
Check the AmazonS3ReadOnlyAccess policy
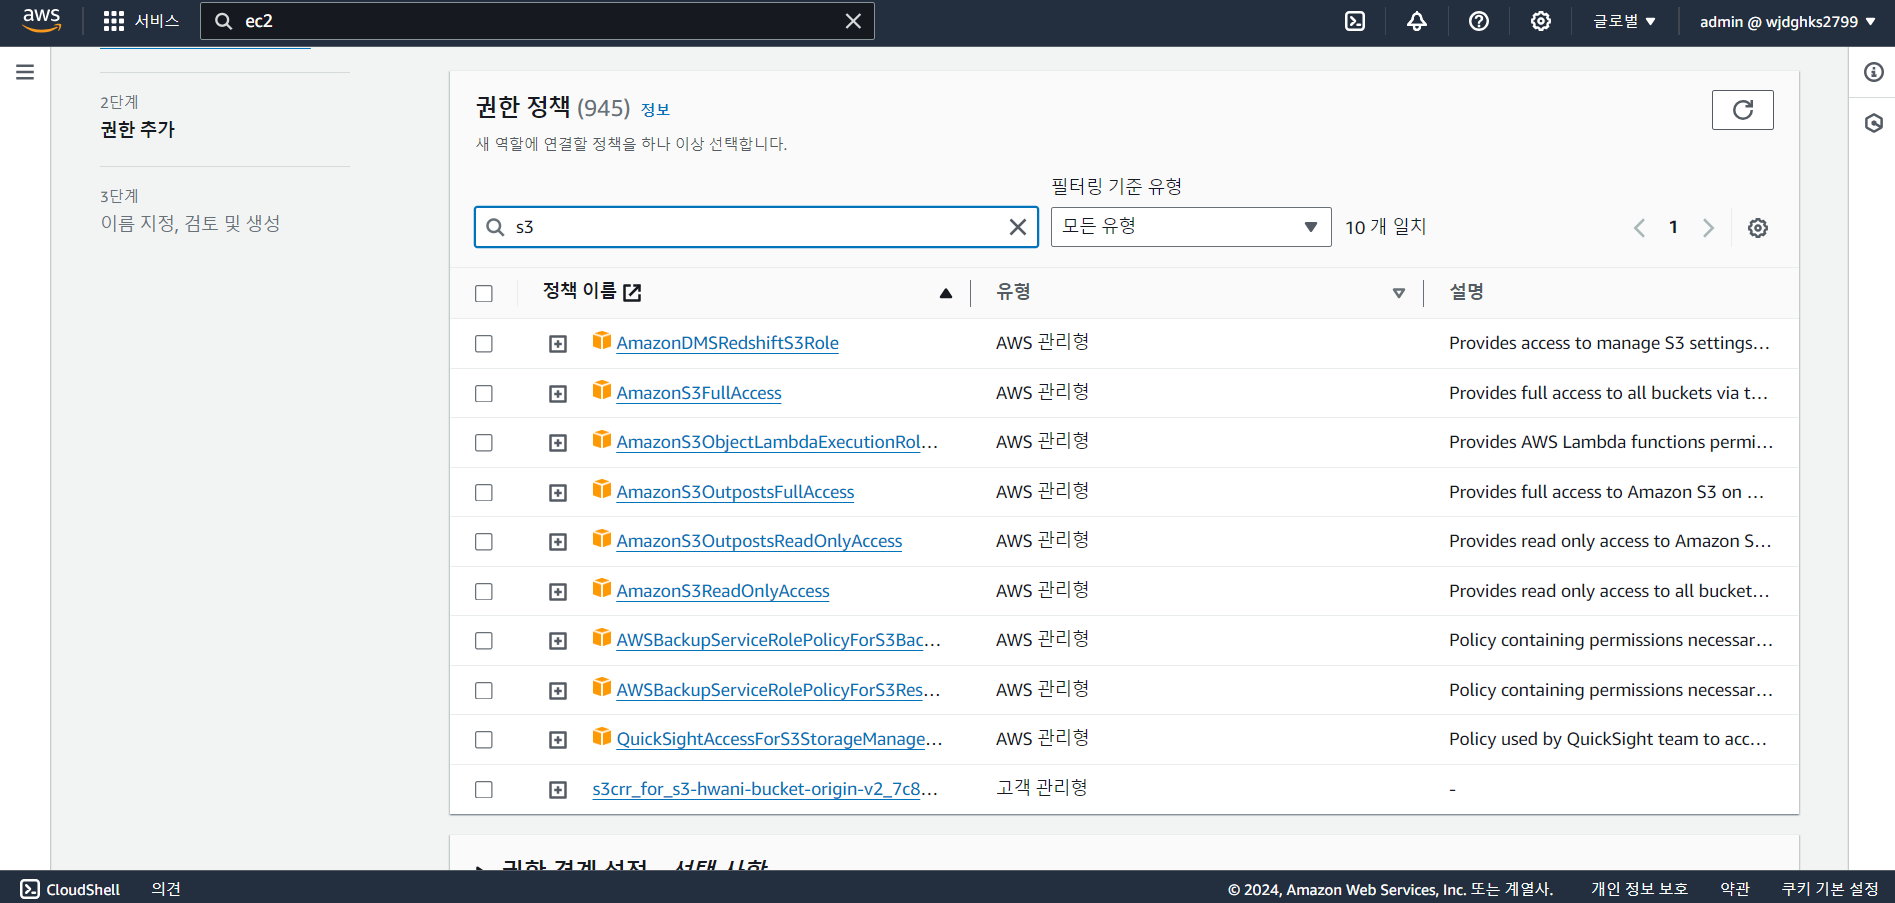[484, 592]
